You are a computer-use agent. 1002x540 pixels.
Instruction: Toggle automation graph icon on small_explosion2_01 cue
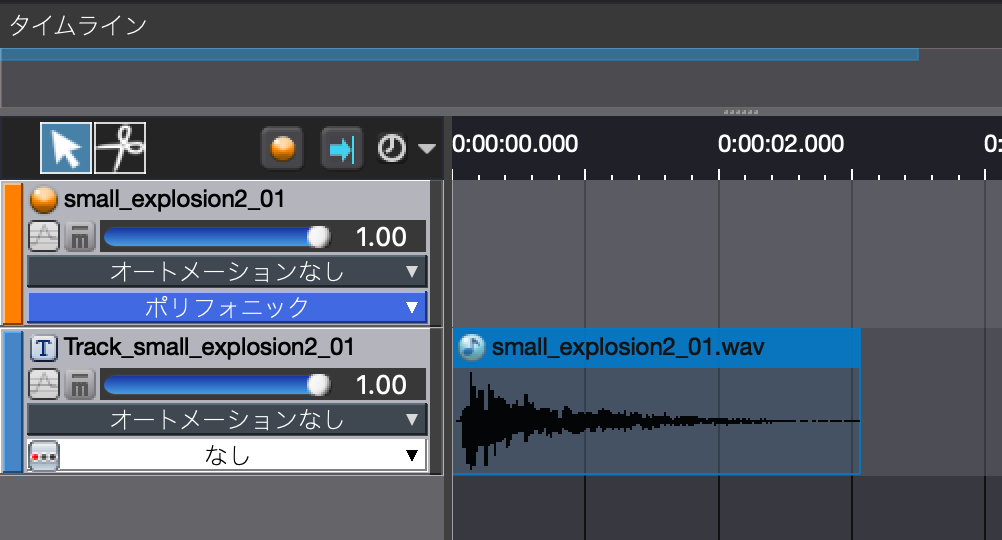click(44, 236)
